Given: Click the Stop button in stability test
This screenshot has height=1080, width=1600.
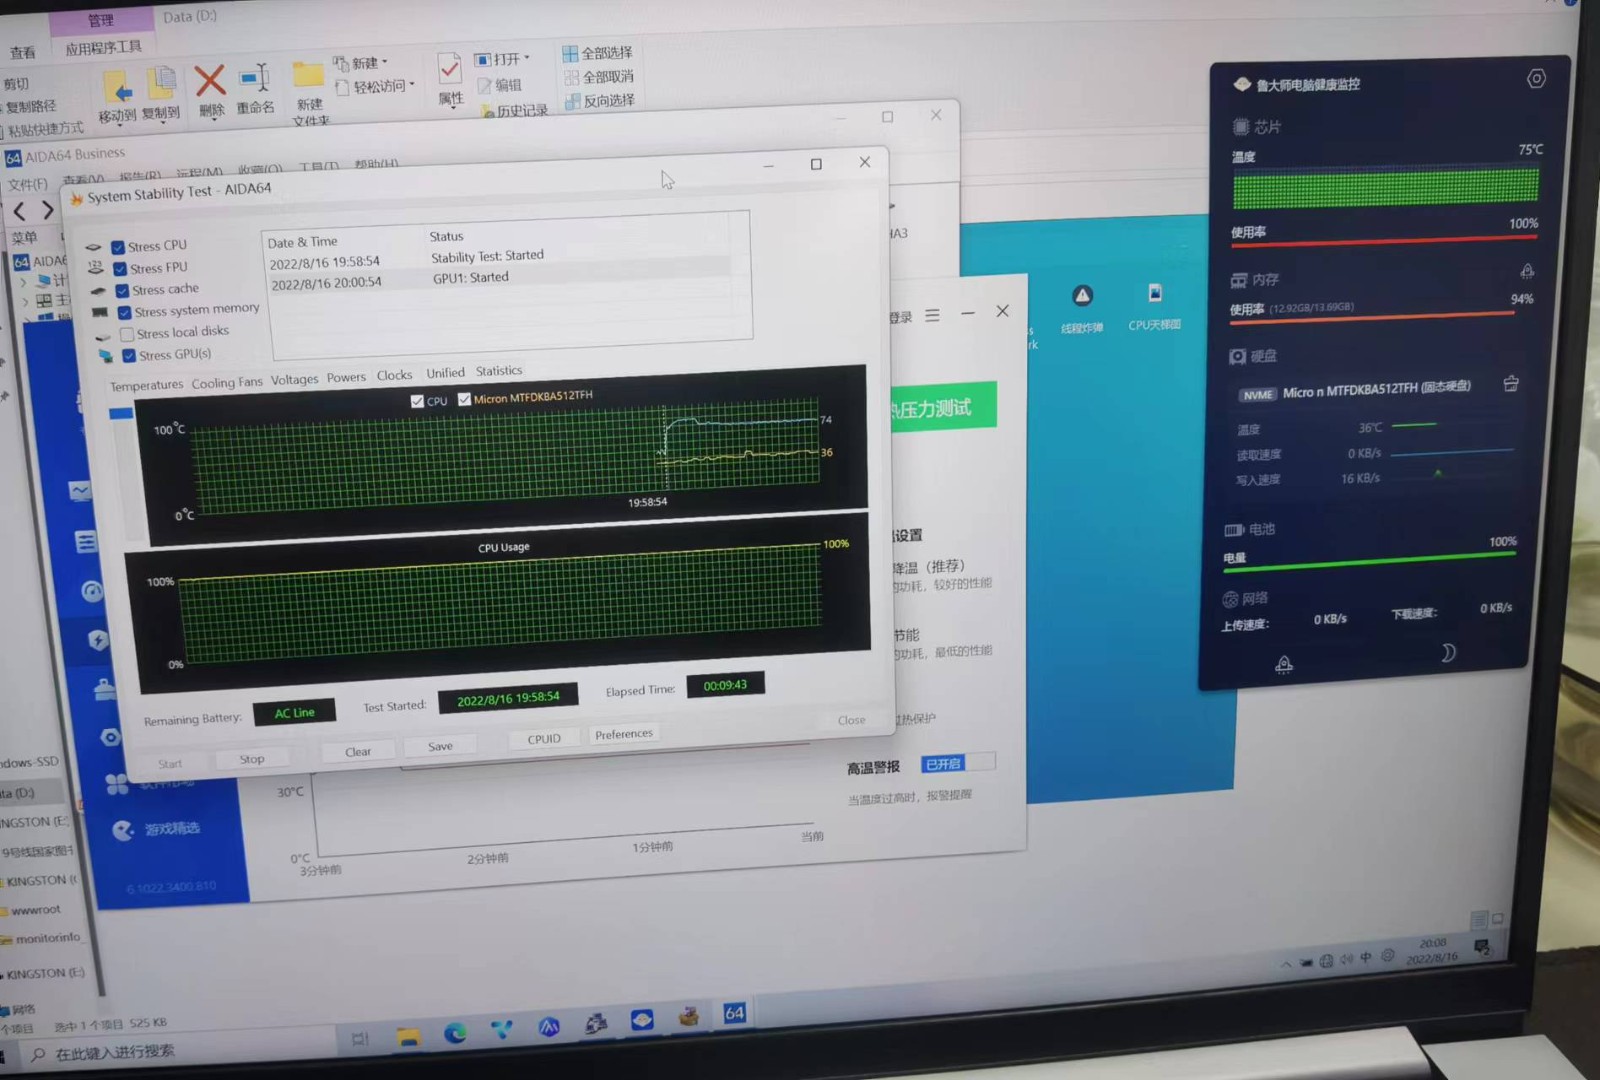Looking at the screenshot, I should click(x=252, y=760).
